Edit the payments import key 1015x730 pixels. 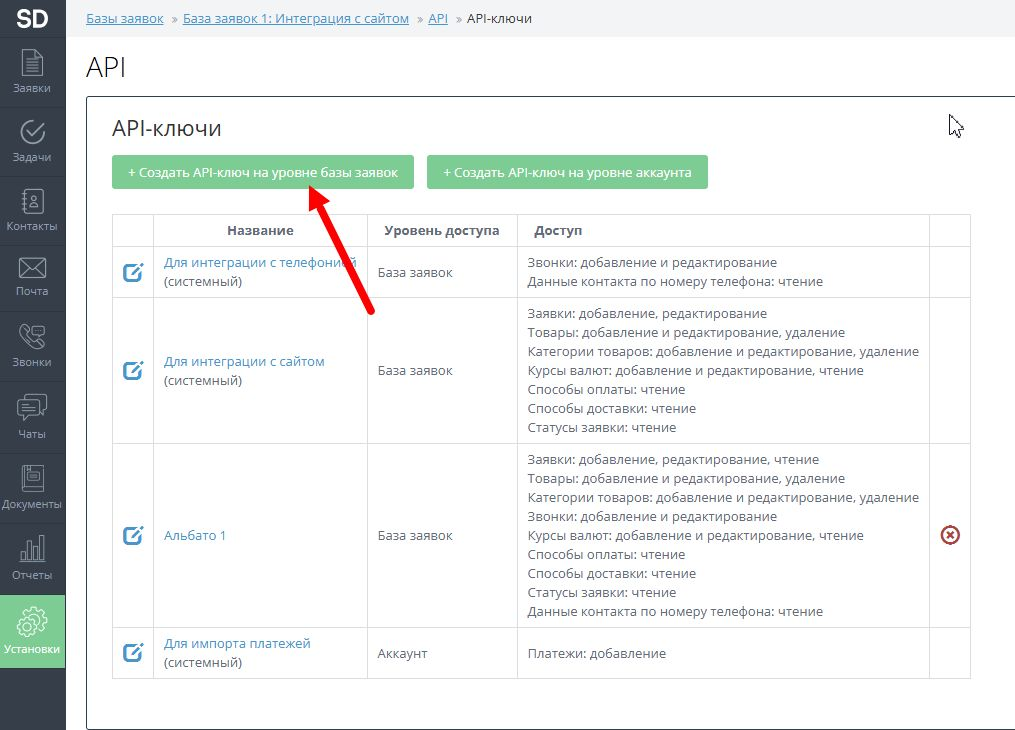(133, 653)
